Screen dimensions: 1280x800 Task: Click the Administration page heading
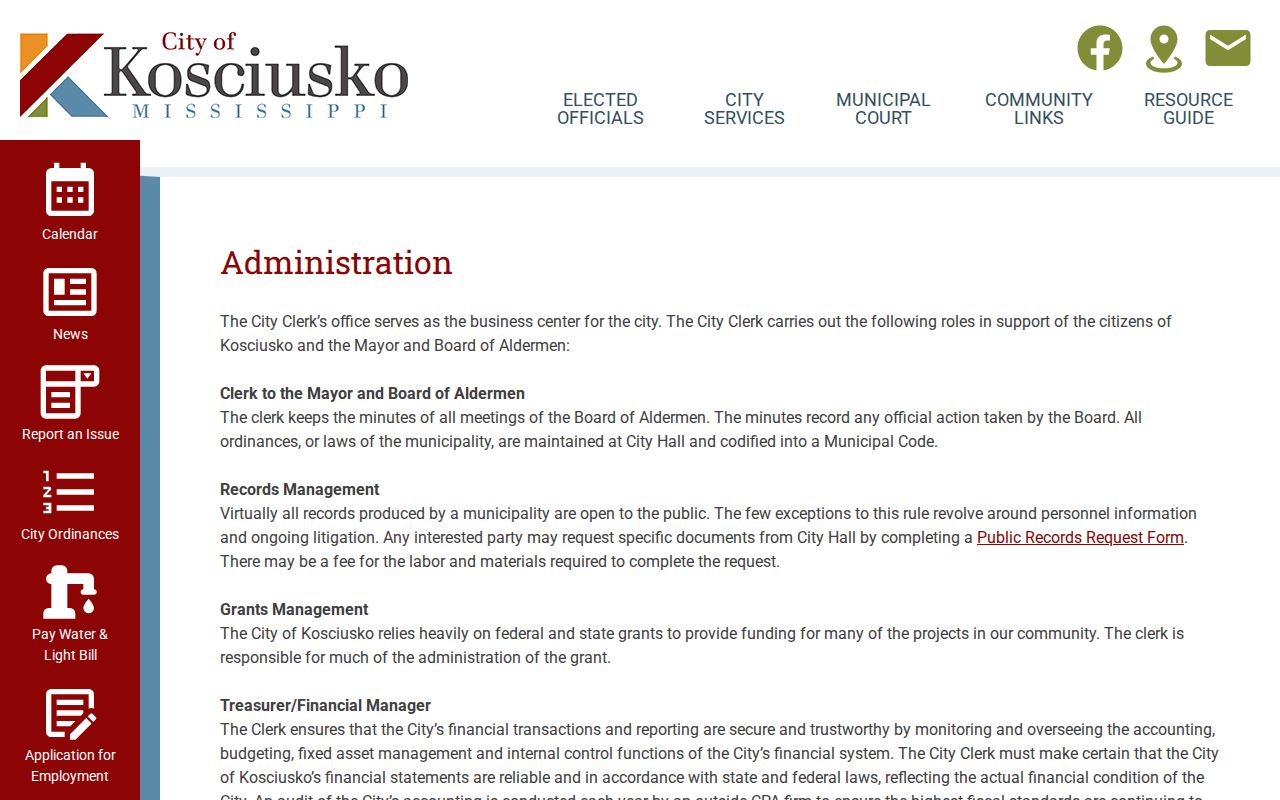pos(336,262)
